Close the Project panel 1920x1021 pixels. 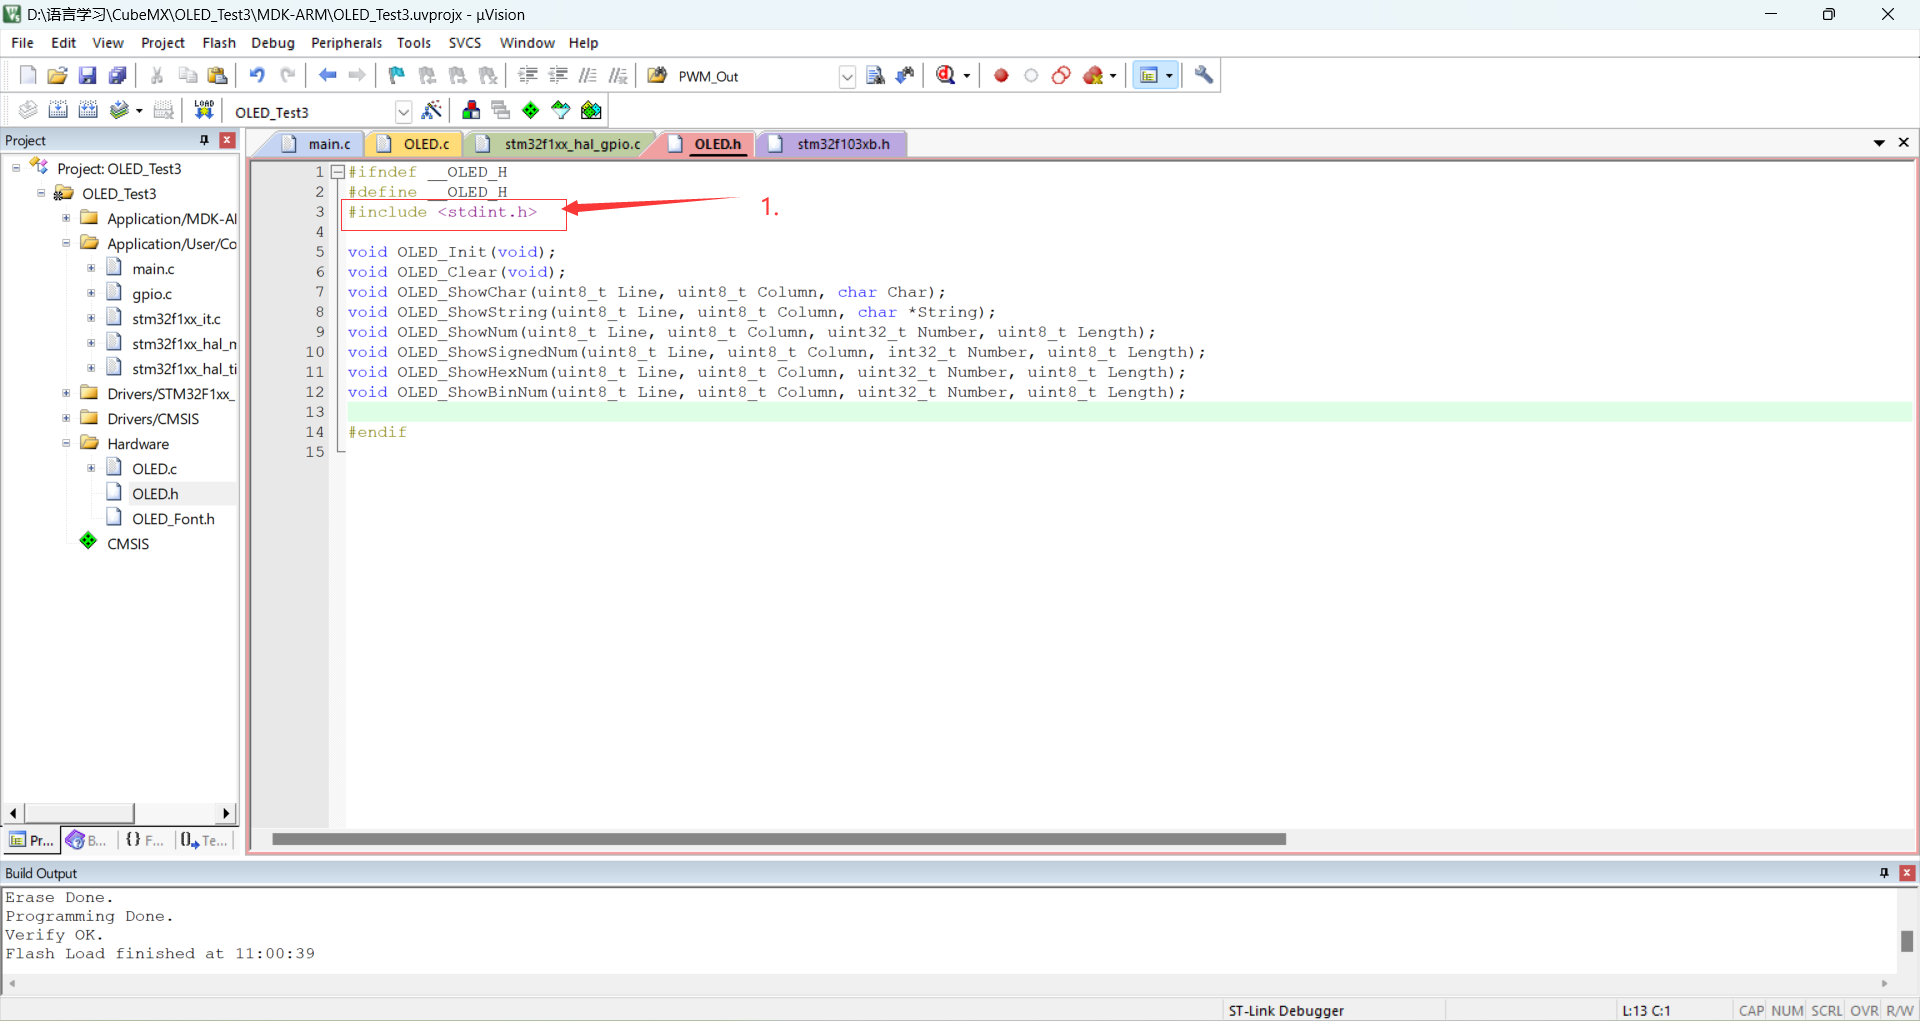pos(227,140)
